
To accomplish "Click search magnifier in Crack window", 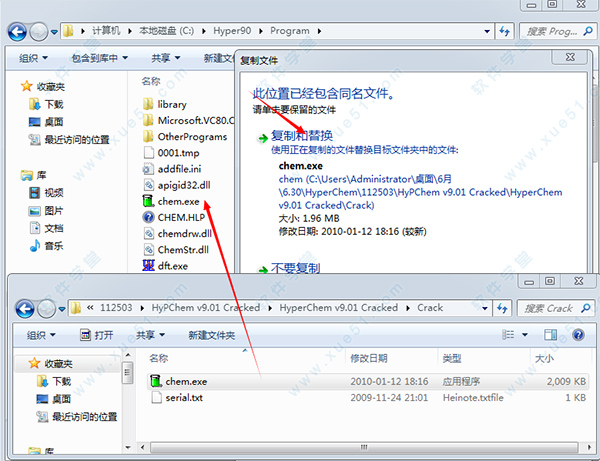I will point(585,308).
